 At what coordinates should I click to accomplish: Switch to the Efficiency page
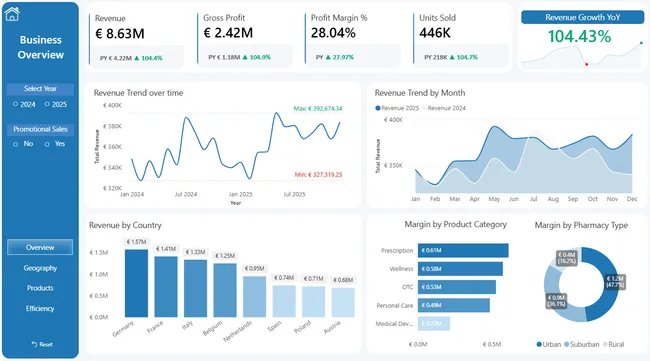coord(40,308)
